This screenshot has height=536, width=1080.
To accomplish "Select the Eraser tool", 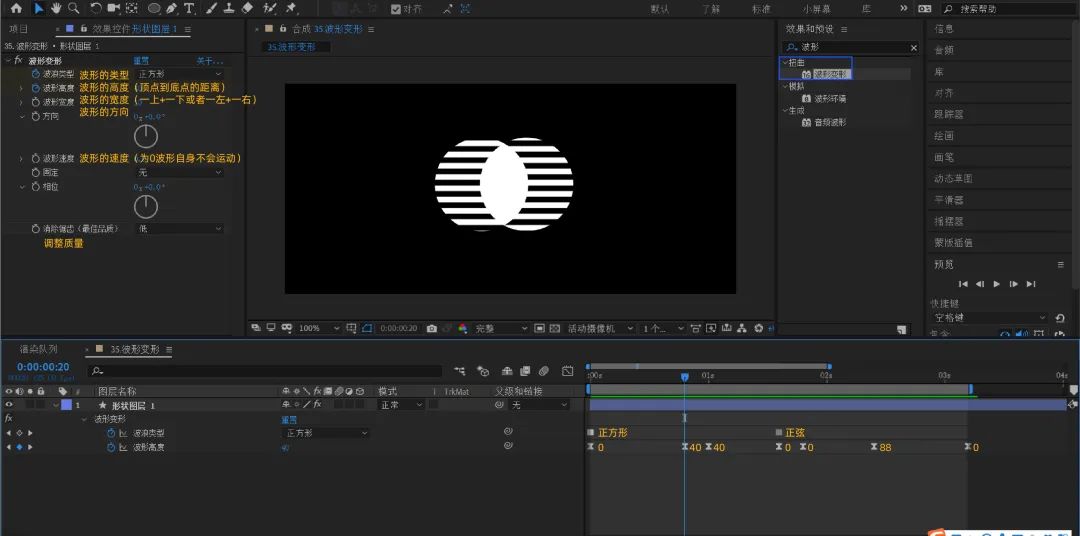I will pyautogui.click(x=248, y=8).
